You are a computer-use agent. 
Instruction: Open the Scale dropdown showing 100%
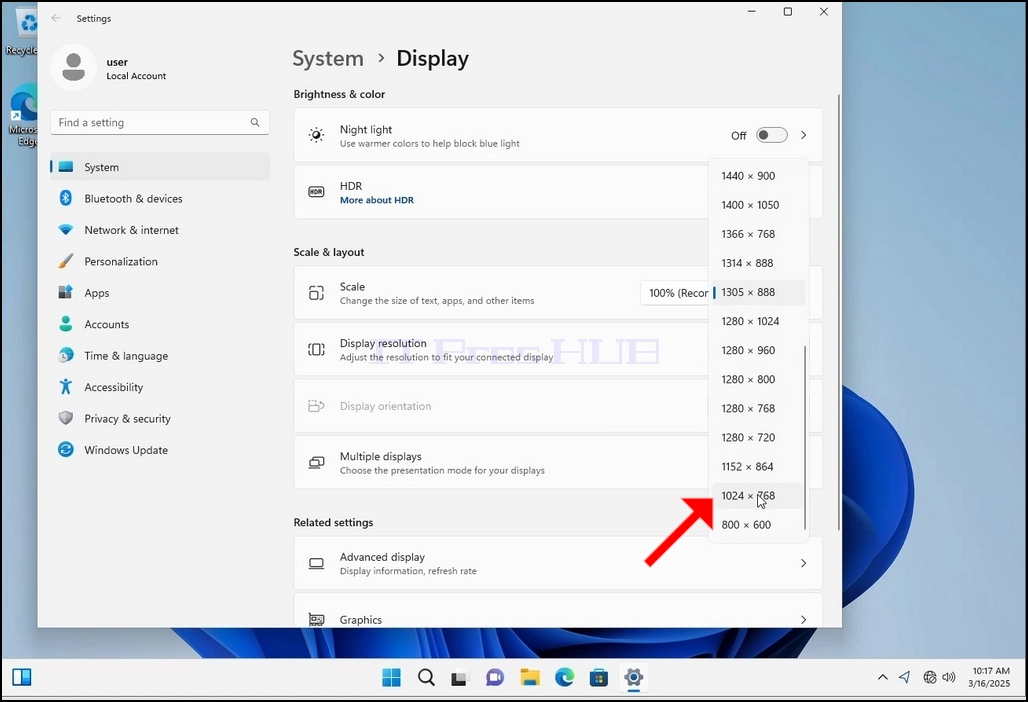tap(677, 293)
